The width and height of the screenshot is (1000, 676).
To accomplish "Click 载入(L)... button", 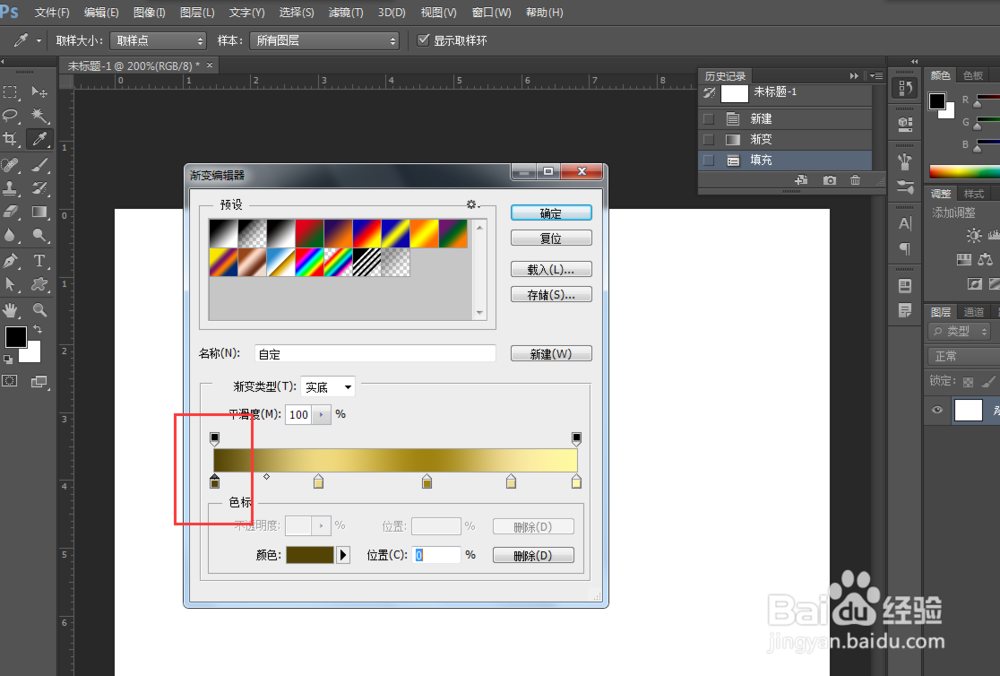I will click(551, 269).
